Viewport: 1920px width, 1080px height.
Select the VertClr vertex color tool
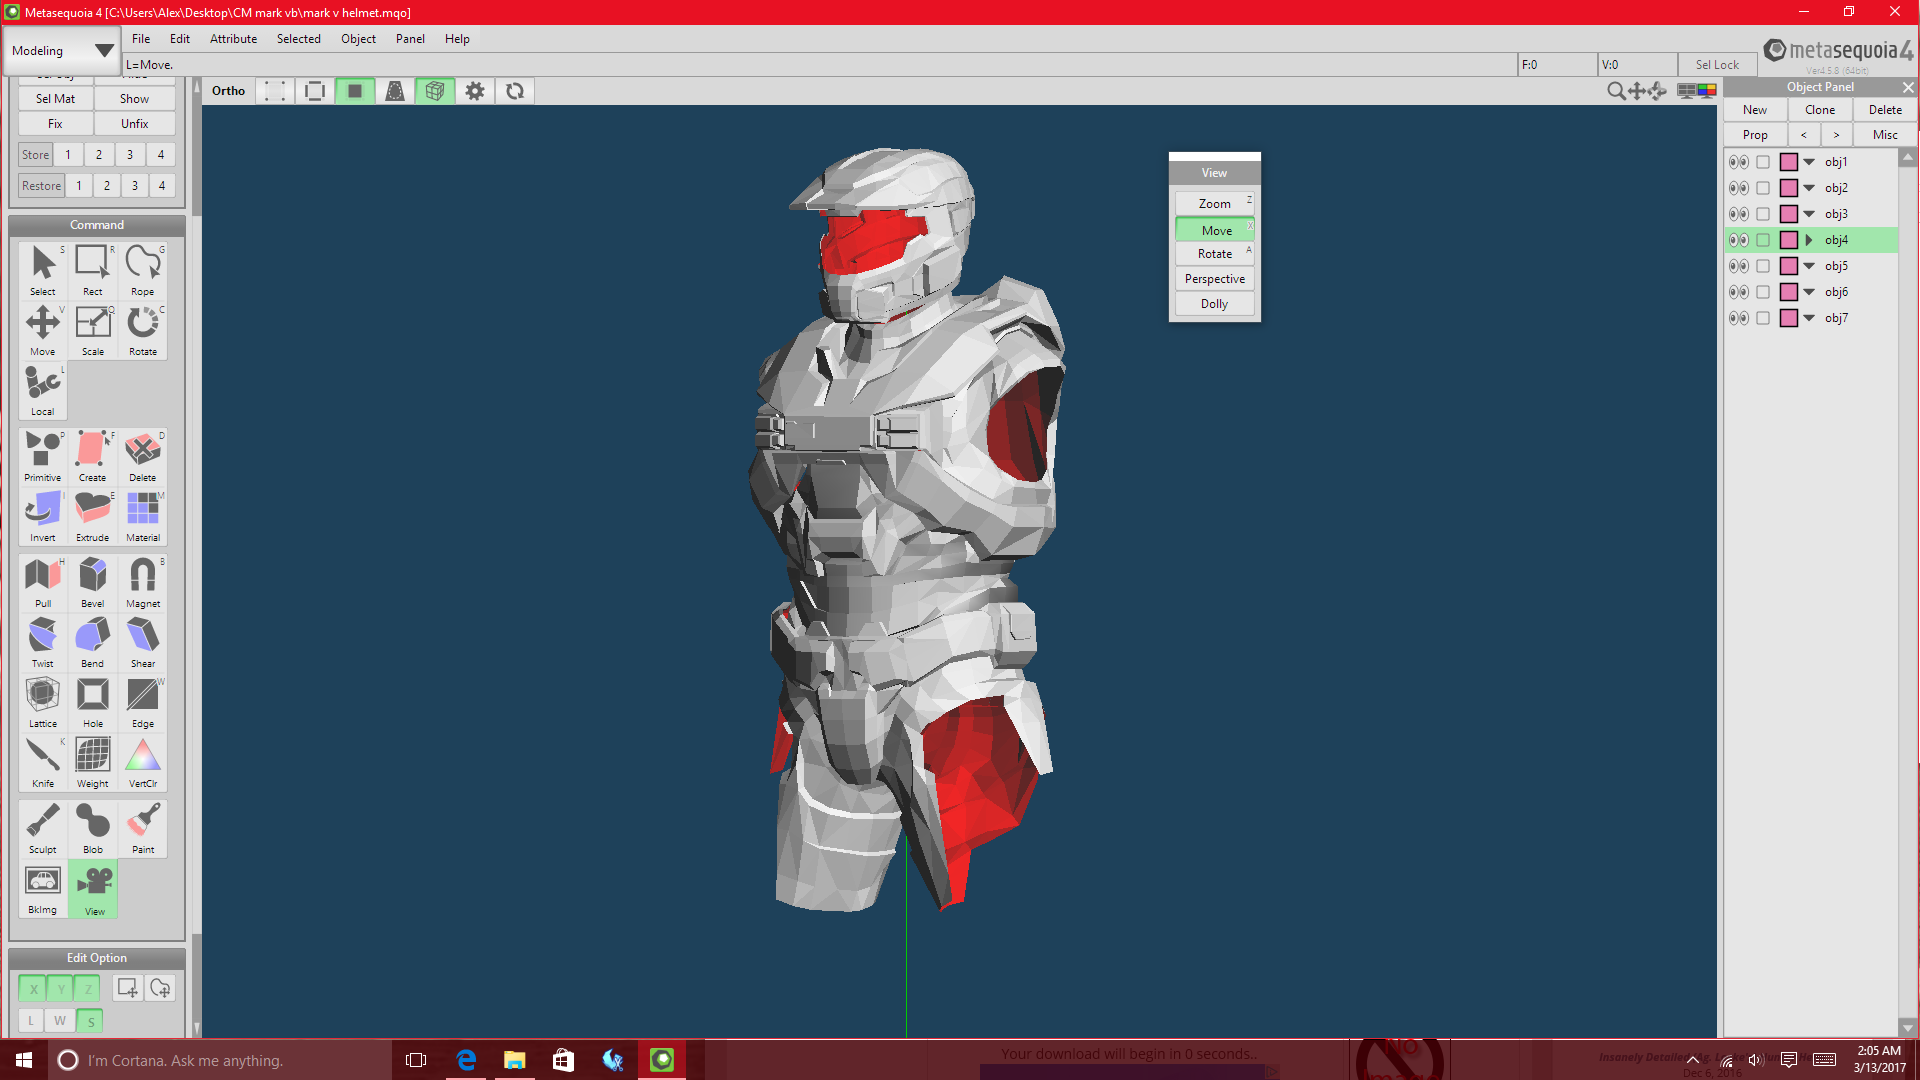tap(143, 762)
